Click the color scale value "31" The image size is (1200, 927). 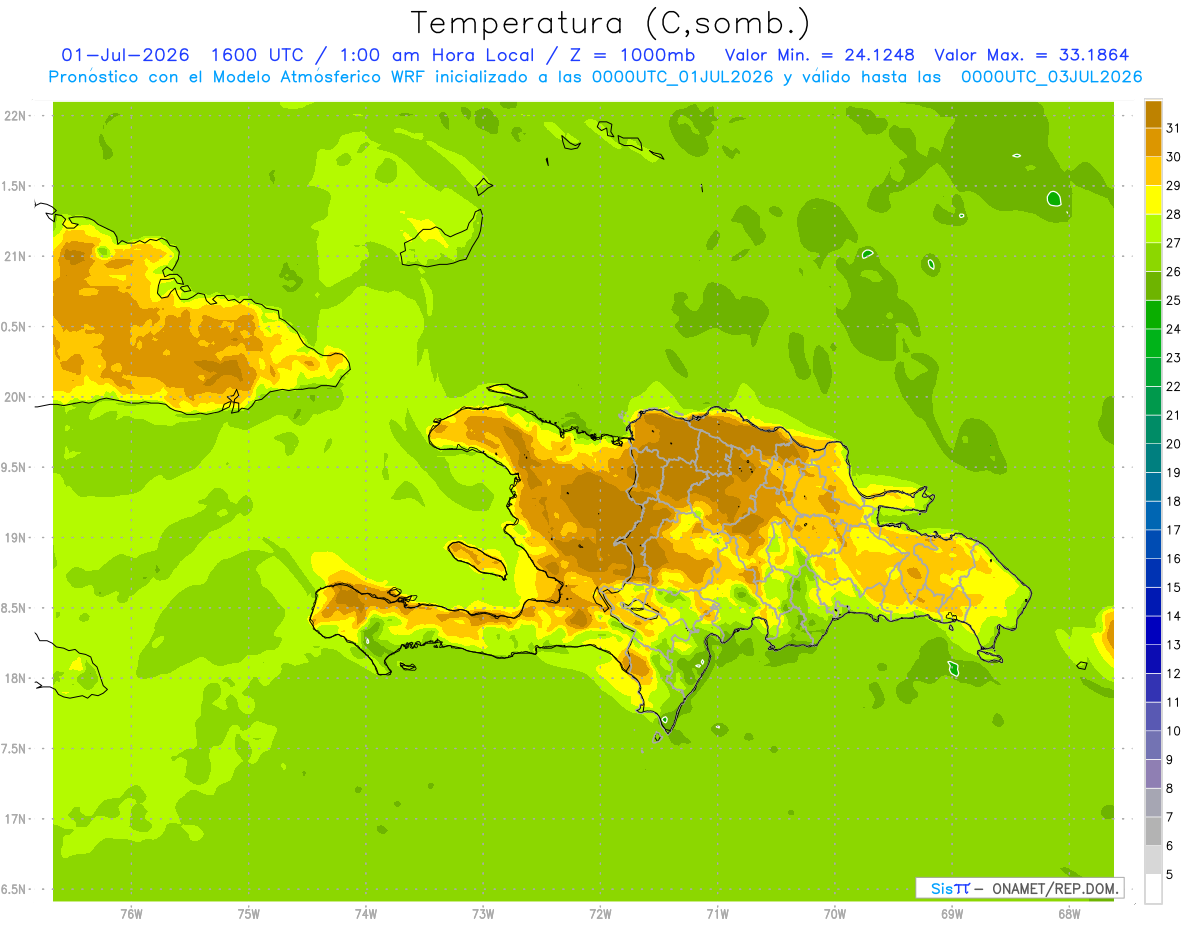click(1173, 128)
